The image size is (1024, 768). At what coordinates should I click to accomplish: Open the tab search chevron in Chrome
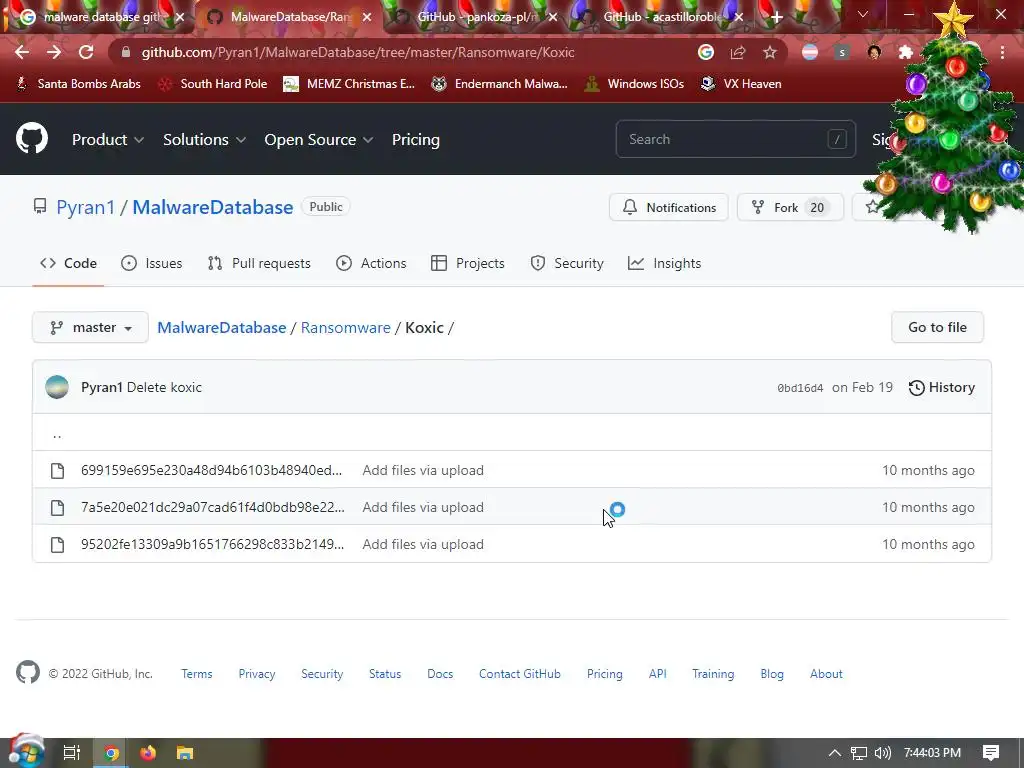pos(863,14)
